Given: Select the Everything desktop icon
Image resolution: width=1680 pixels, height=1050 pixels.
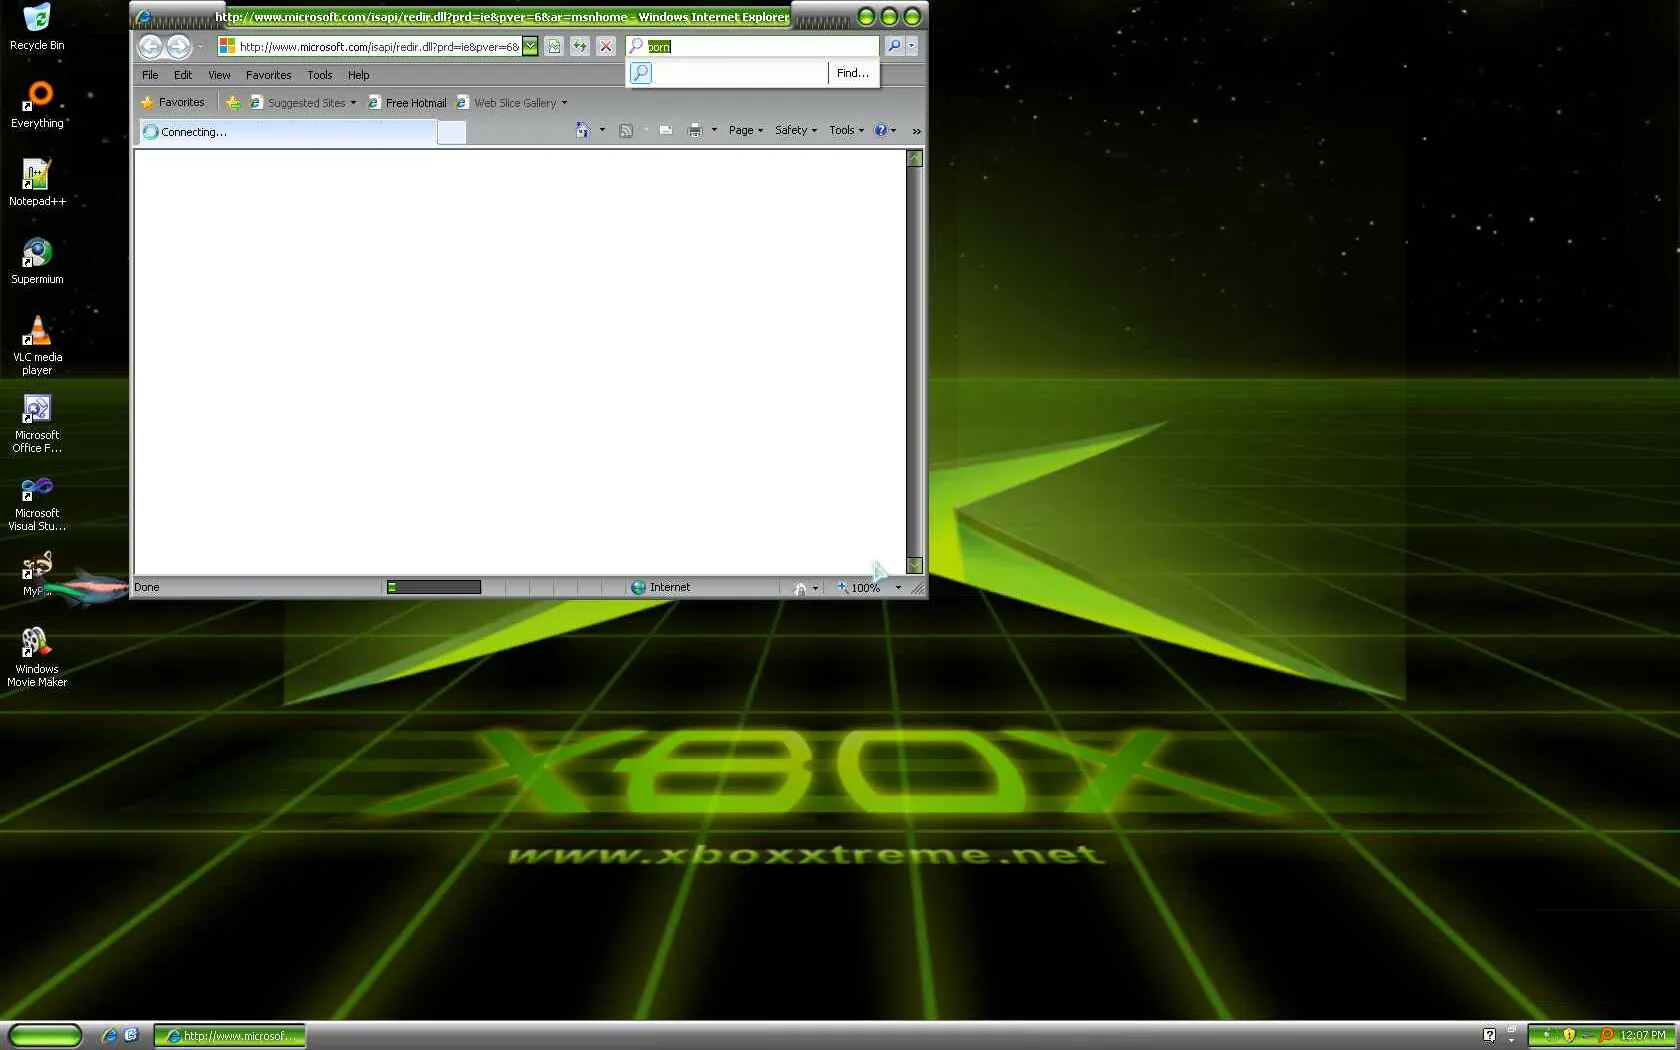Looking at the screenshot, I should point(37,105).
